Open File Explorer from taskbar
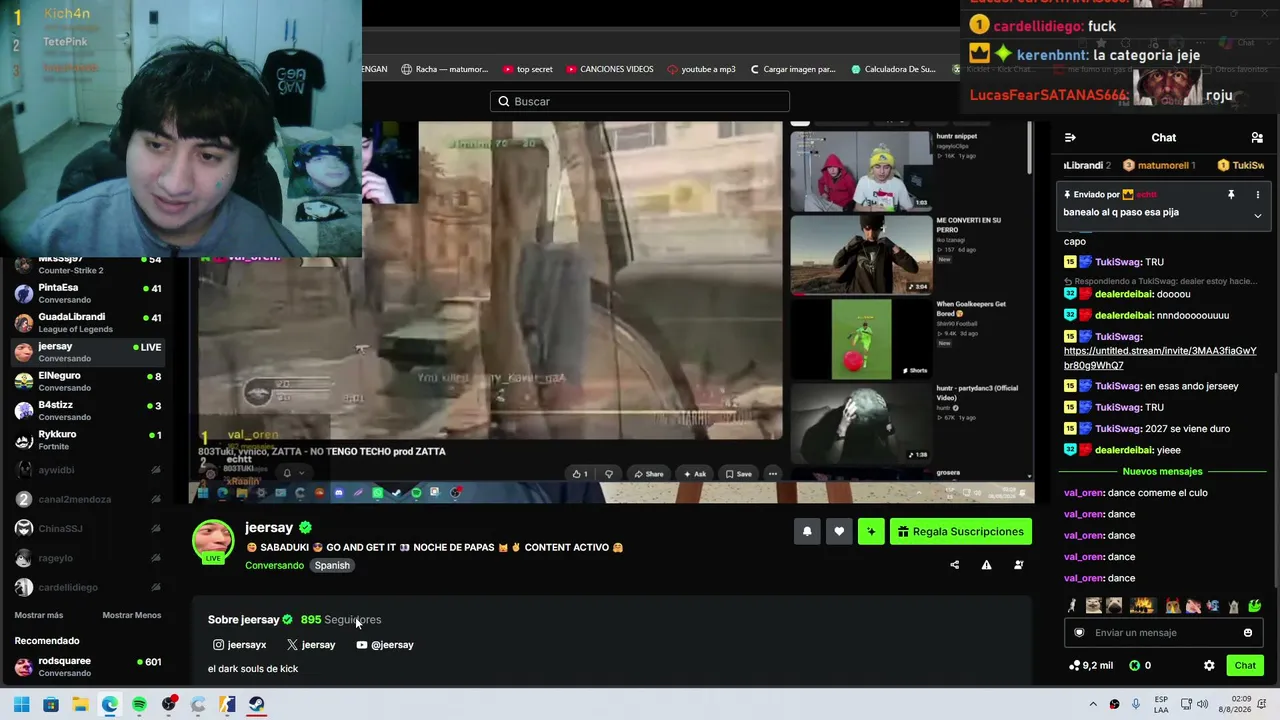 coord(80,704)
